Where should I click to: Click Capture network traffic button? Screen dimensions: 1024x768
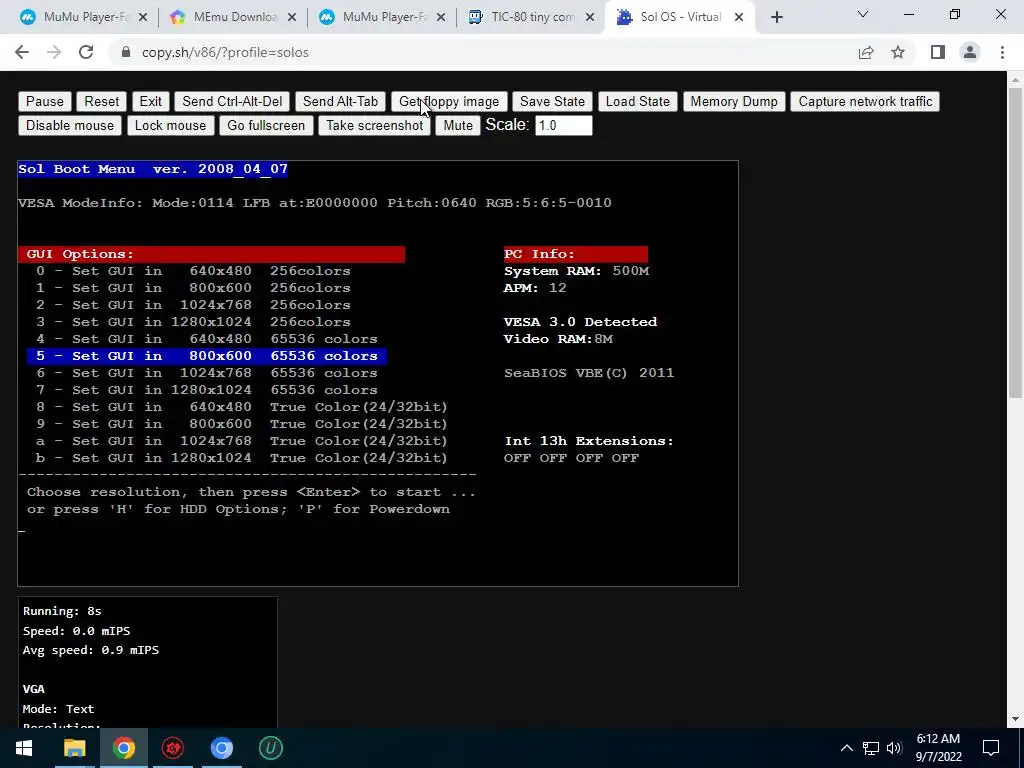coord(865,101)
